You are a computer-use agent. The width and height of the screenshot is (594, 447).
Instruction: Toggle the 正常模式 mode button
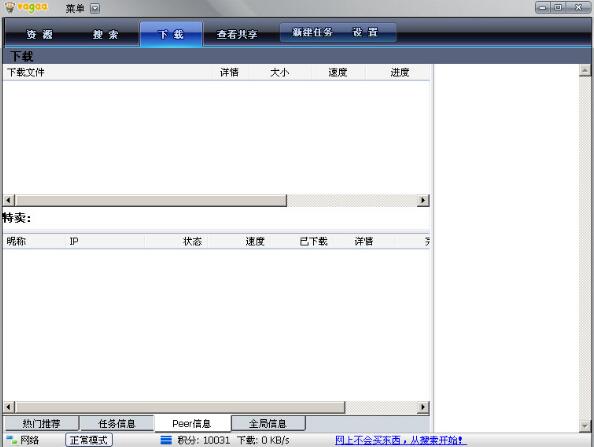(89, 440)
